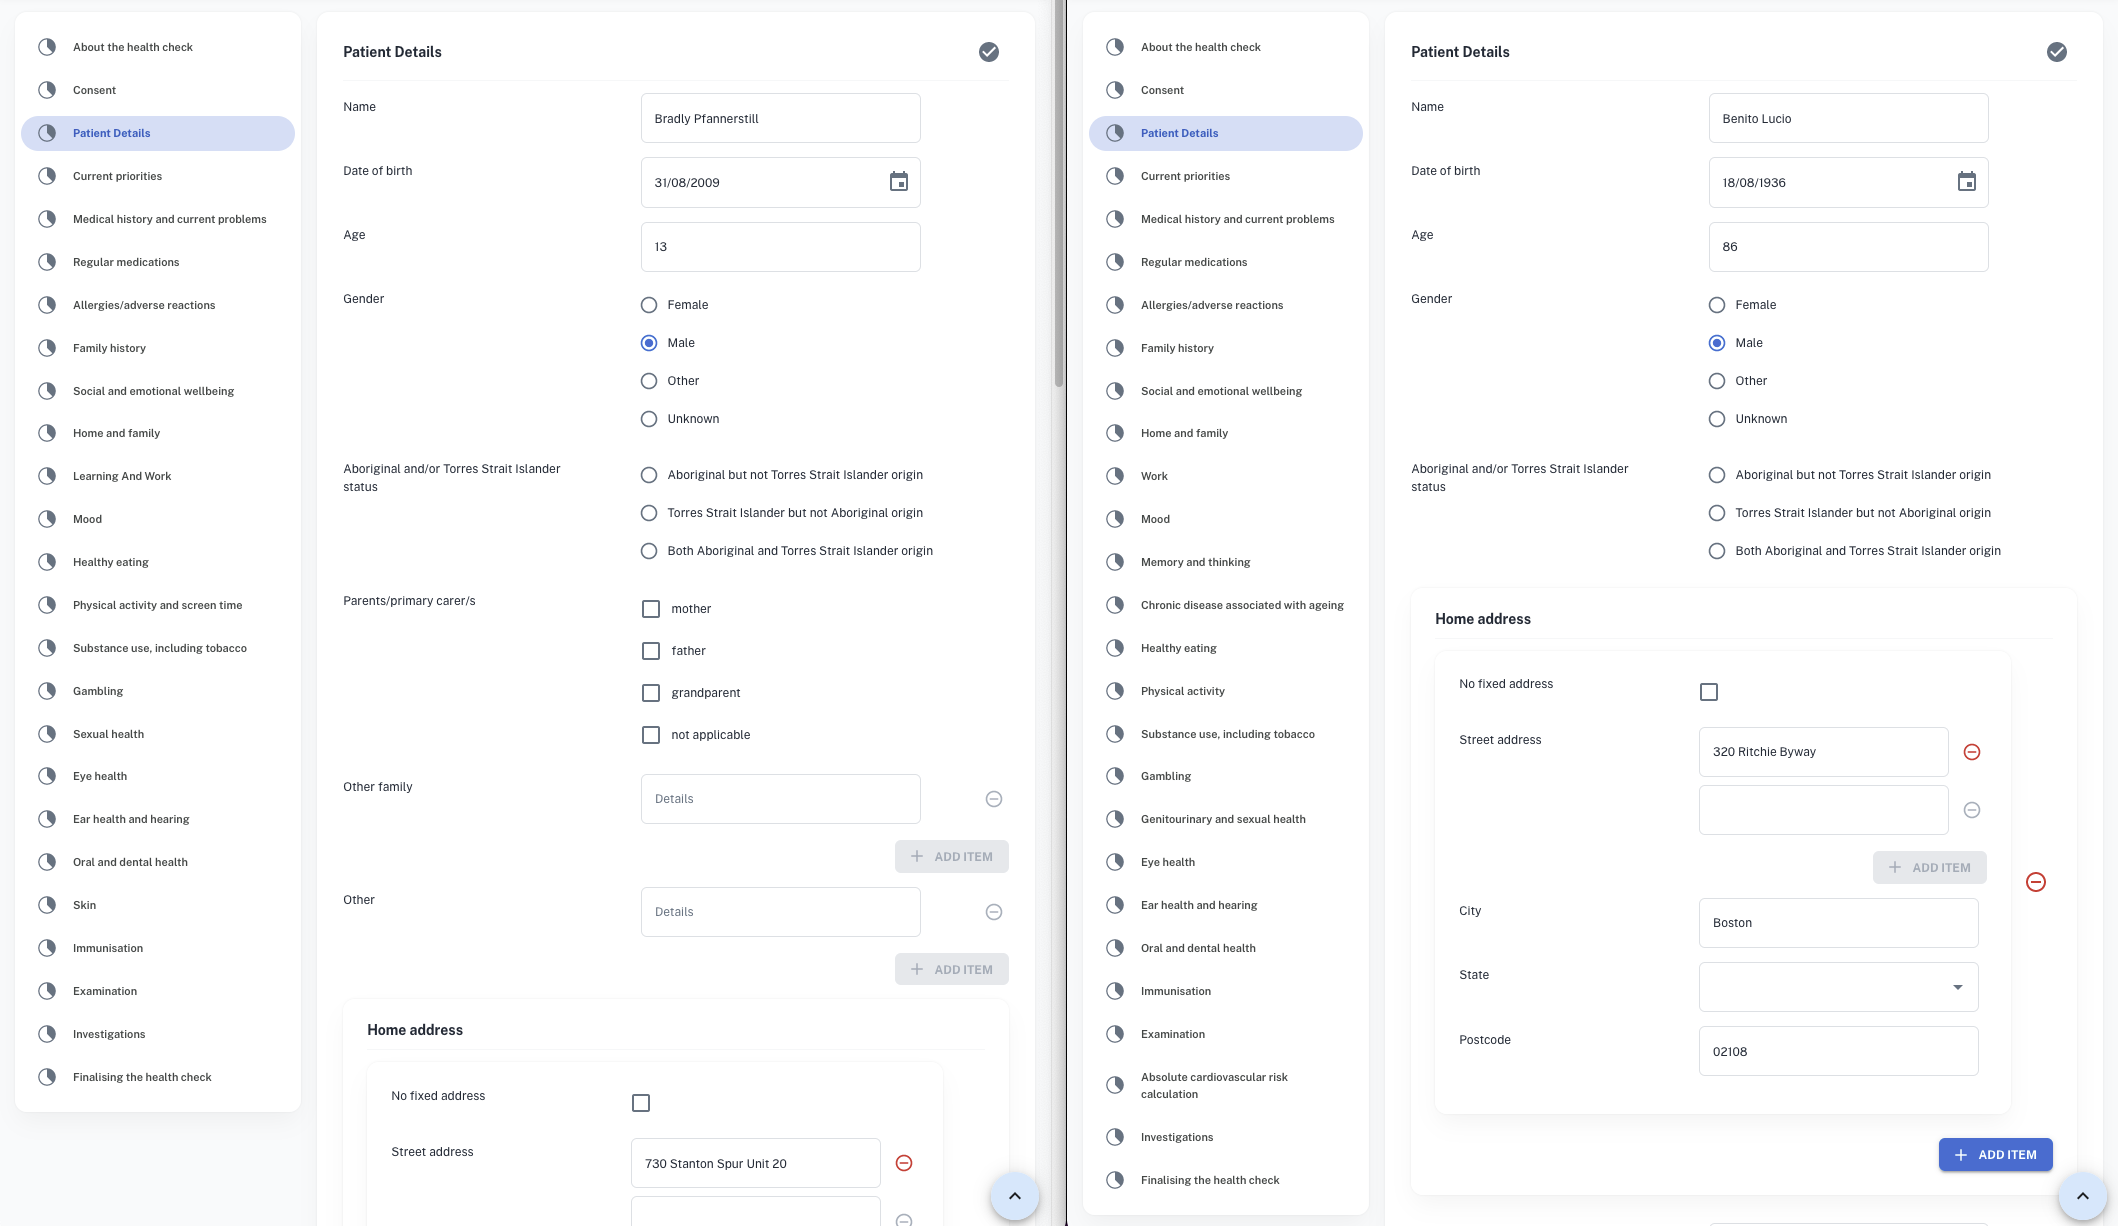Select Female gender for Bradly Pfannerstill
The image size is (2118, 1226).
coord(649,305)
